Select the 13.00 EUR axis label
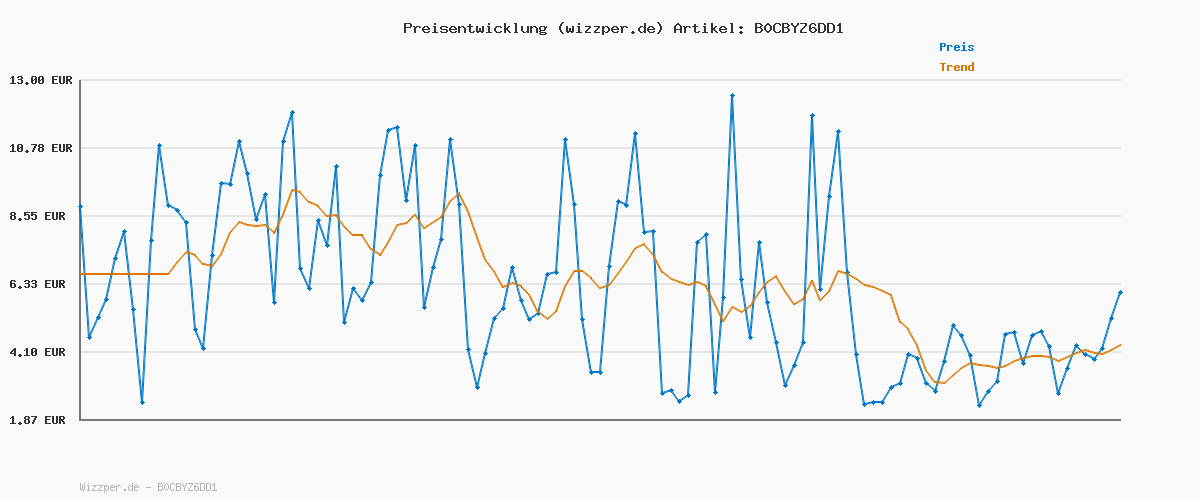The image size is (1200, 500). coord(41,80)
